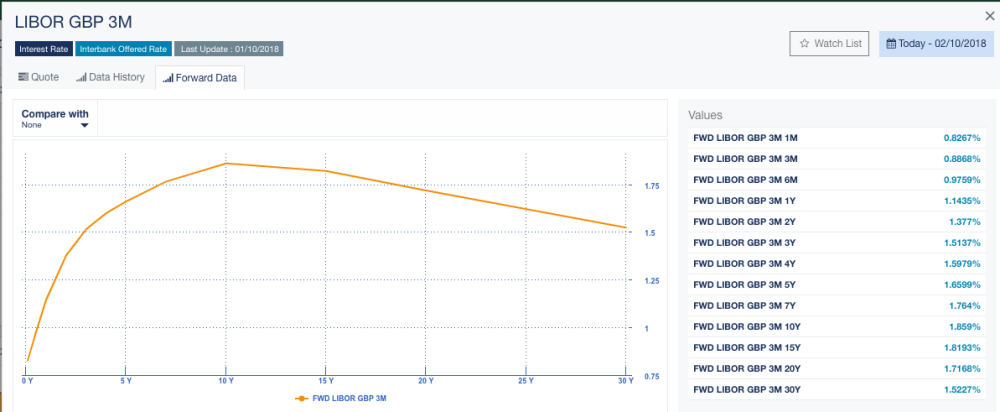Click the Interbank Offered Rate tag

pyautogui.click(x=123, y=48)
